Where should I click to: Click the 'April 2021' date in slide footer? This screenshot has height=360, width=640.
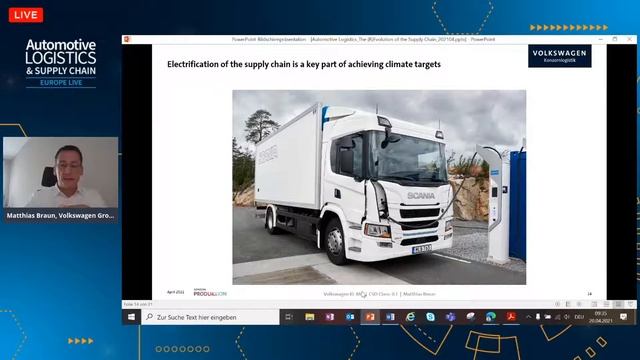[x=176, y=292]
